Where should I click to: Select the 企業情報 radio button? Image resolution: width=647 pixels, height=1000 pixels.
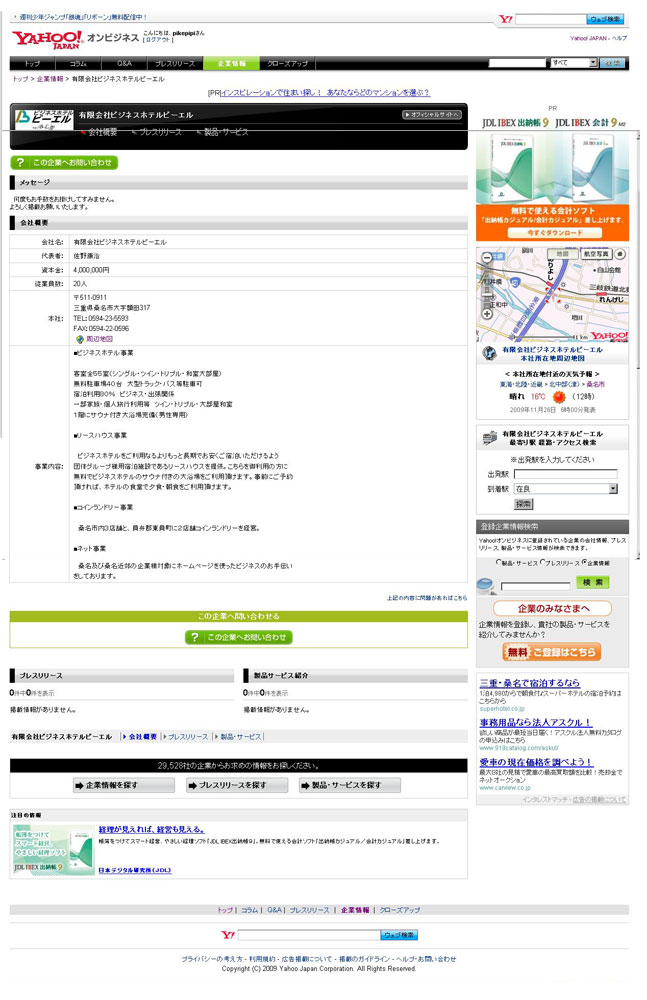584,562
